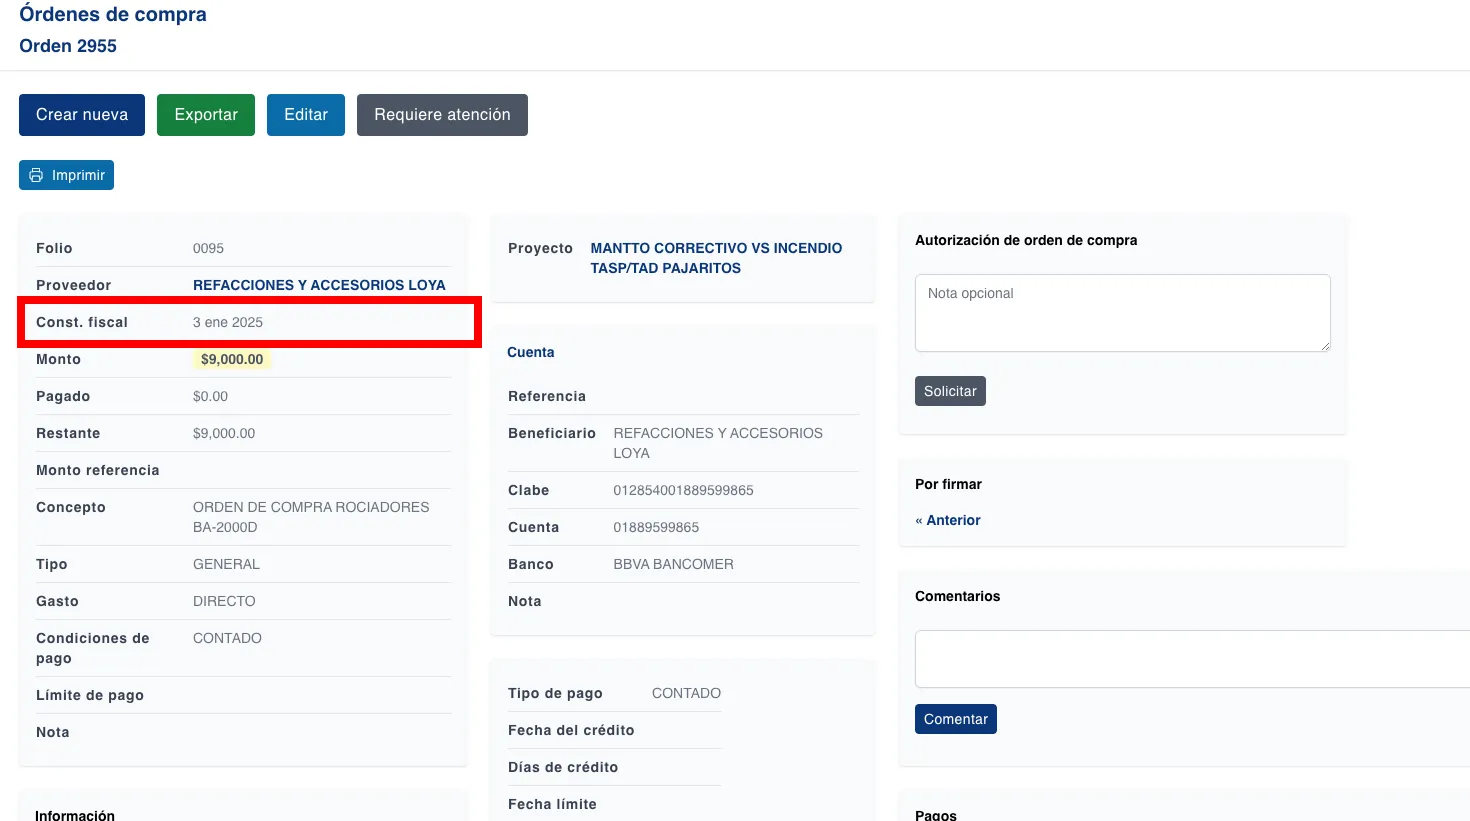This screenshot has width=1470, height=821.
Task: Grab the Nota opcional resize handle
Action: [1324, 346]
